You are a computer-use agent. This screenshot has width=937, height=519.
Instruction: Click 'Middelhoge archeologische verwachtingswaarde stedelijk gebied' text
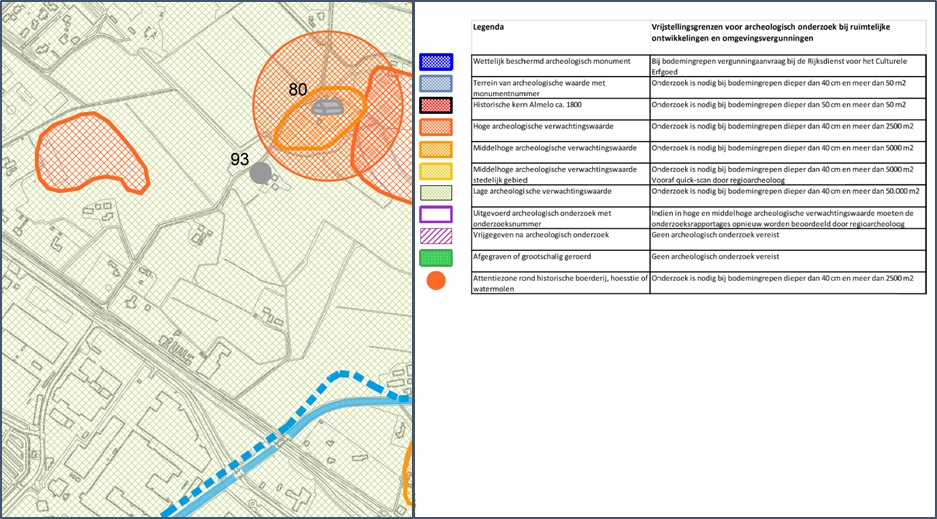(x=555, y=174)
